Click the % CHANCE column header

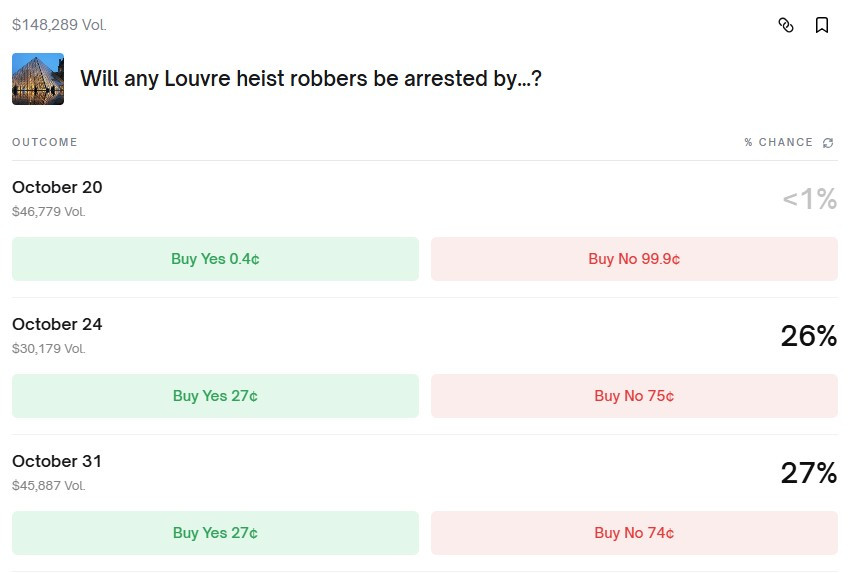tap(778, 143)
